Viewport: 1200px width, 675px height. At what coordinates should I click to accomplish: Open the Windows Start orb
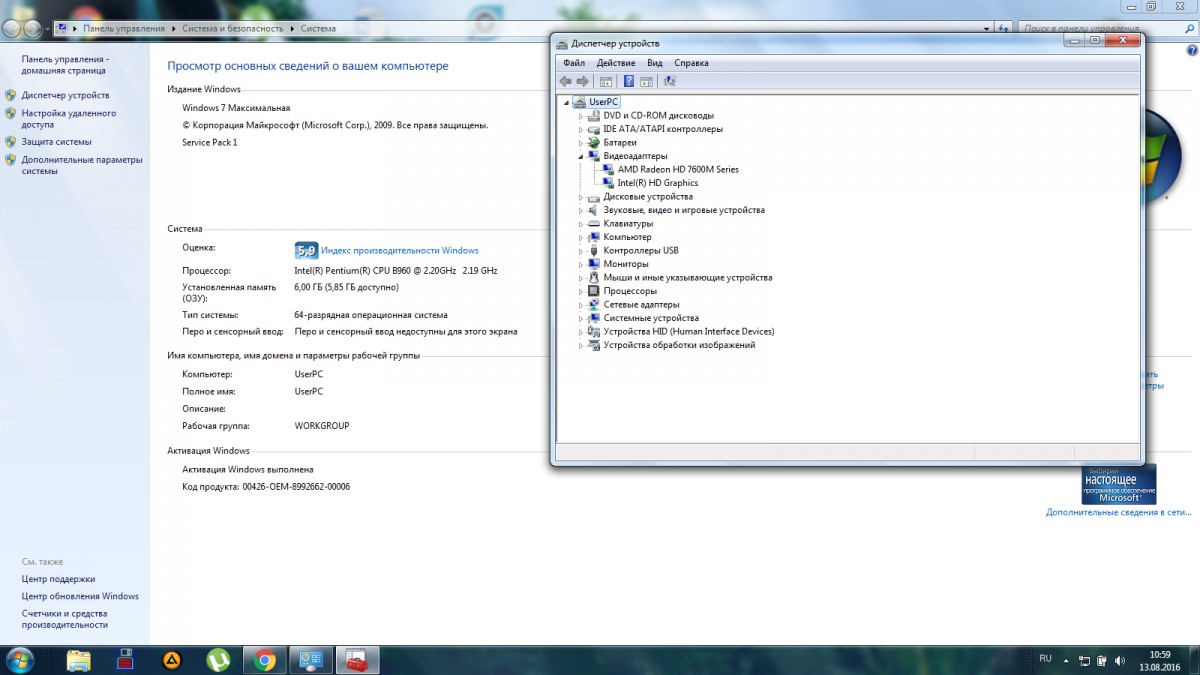(19, 660)
